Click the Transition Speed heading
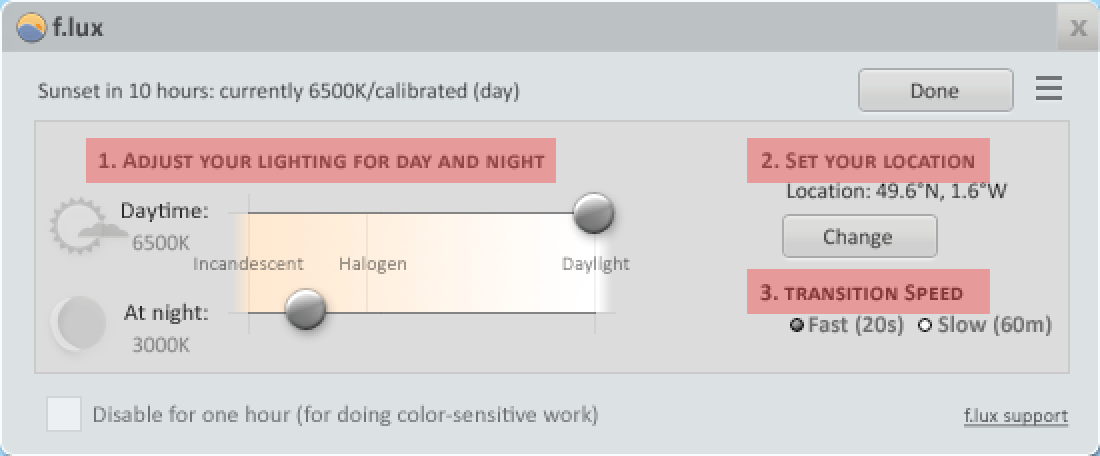The height and width of the screenshot is (456, 1100). pyautogui.click(x=868, y=292)
